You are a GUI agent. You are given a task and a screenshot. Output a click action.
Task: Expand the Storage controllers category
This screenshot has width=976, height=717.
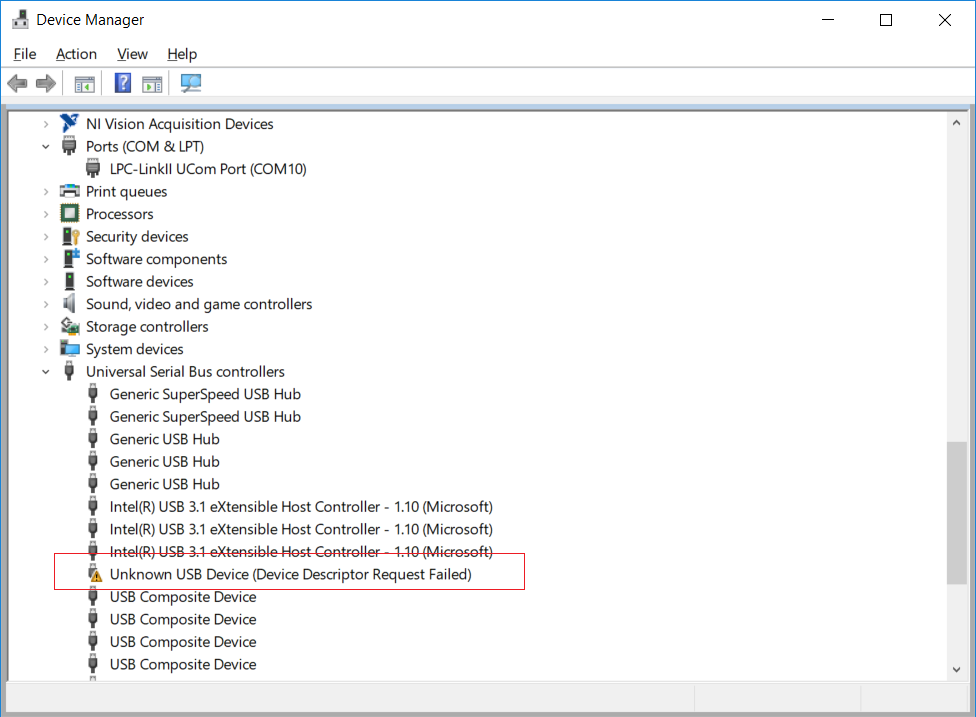(45, 327)
